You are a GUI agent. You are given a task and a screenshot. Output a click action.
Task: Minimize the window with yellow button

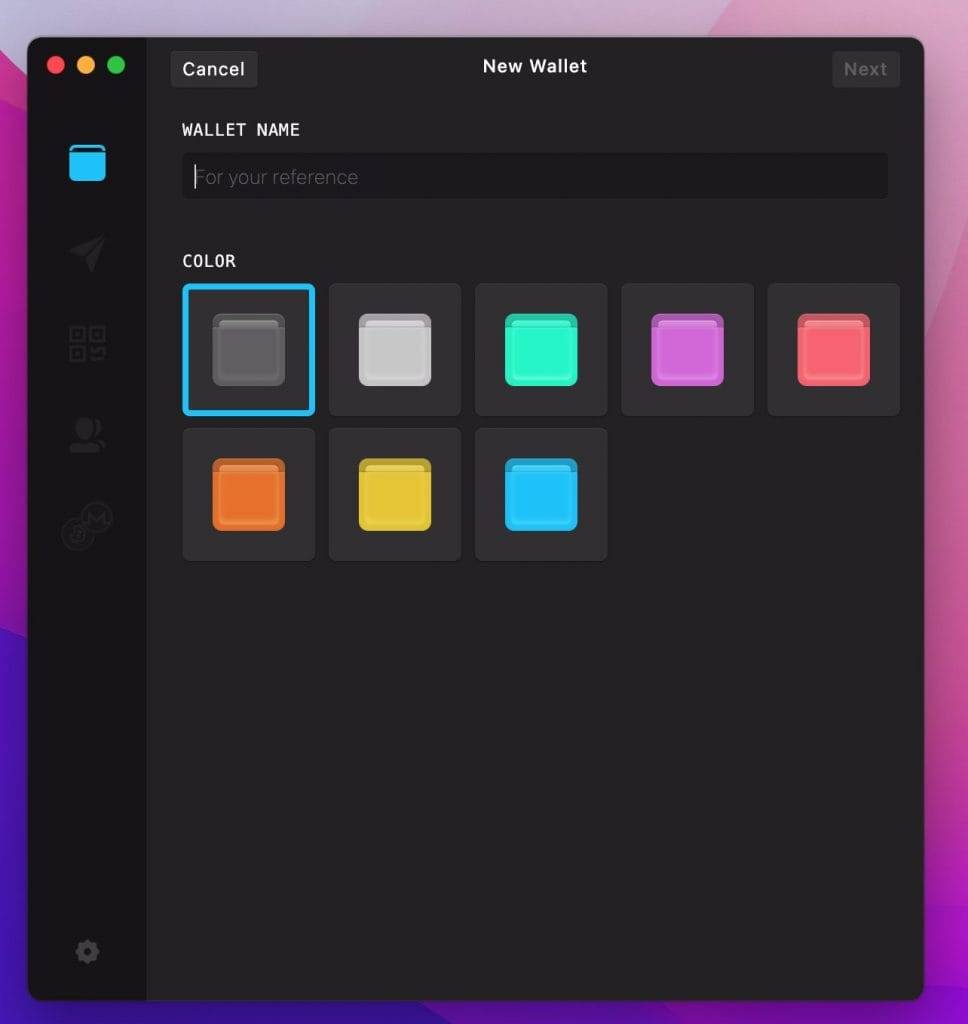coord(86,65)
